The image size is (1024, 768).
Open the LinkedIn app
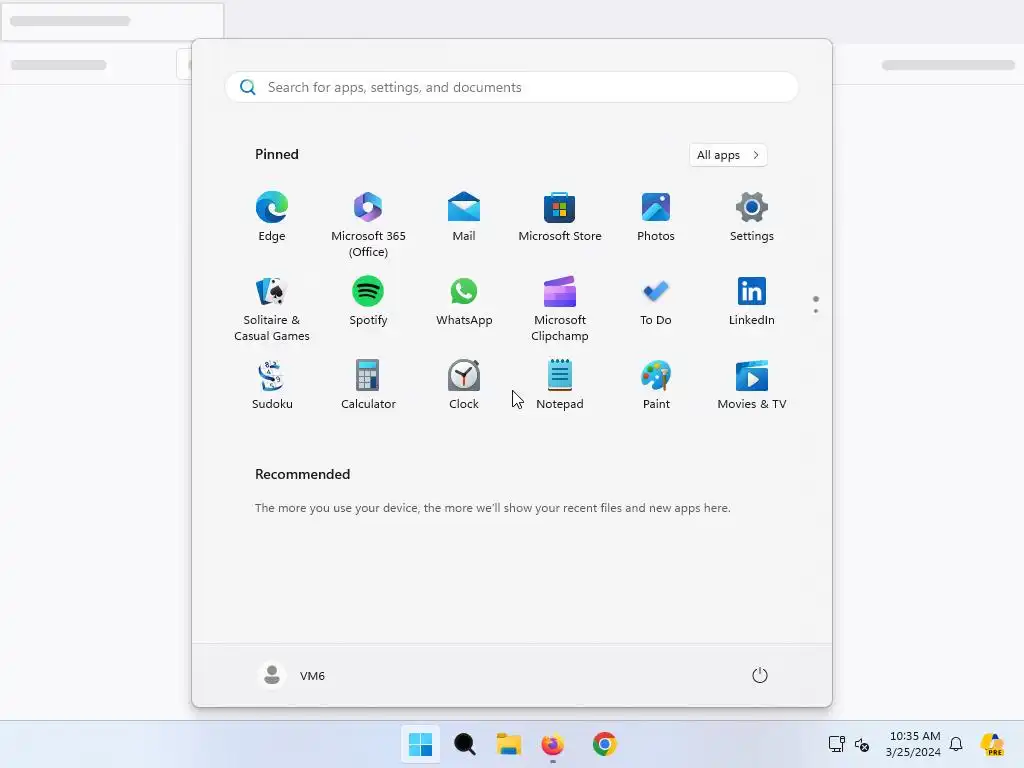point(752,301)
